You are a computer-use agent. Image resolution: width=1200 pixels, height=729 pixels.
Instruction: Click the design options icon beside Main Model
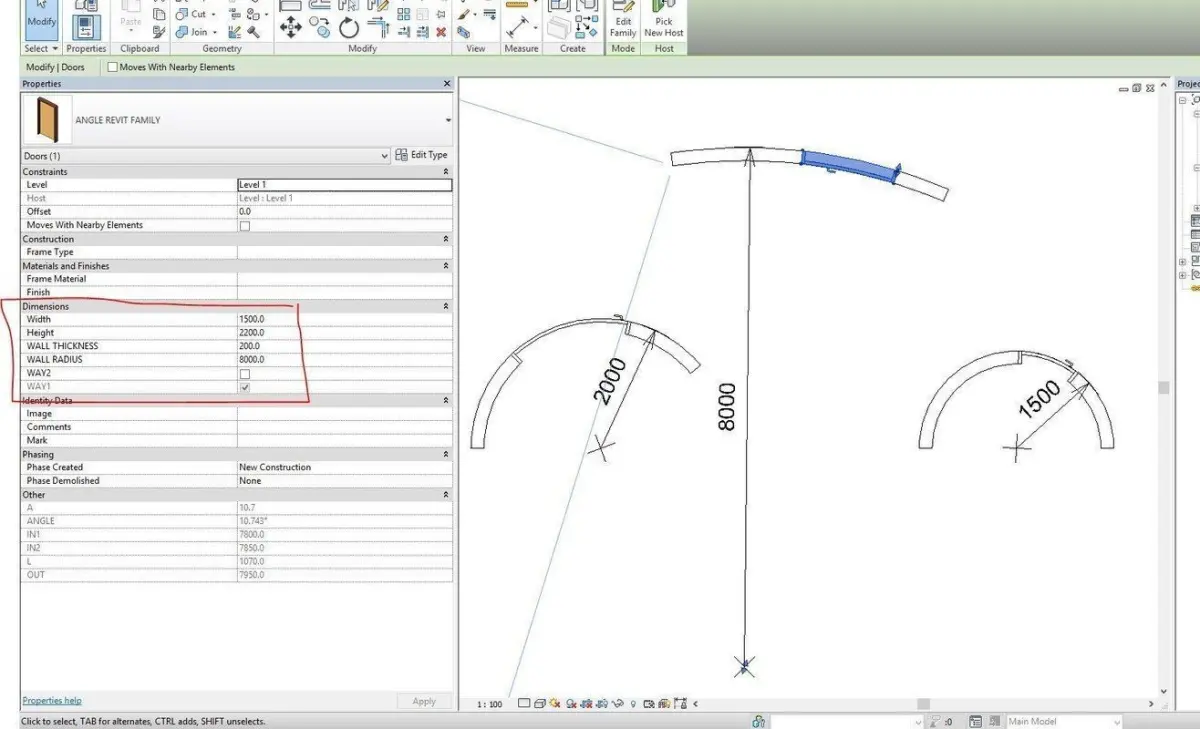pyautogui.click(x=975, y=721)
